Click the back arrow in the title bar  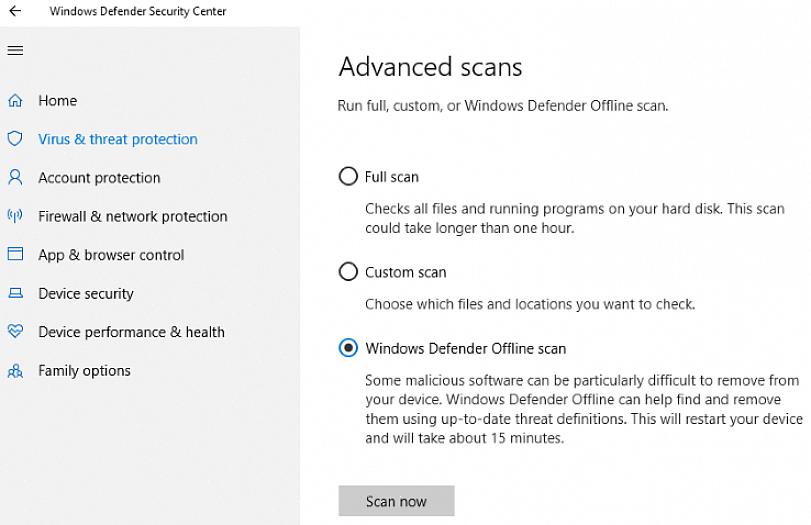(15, 10)
